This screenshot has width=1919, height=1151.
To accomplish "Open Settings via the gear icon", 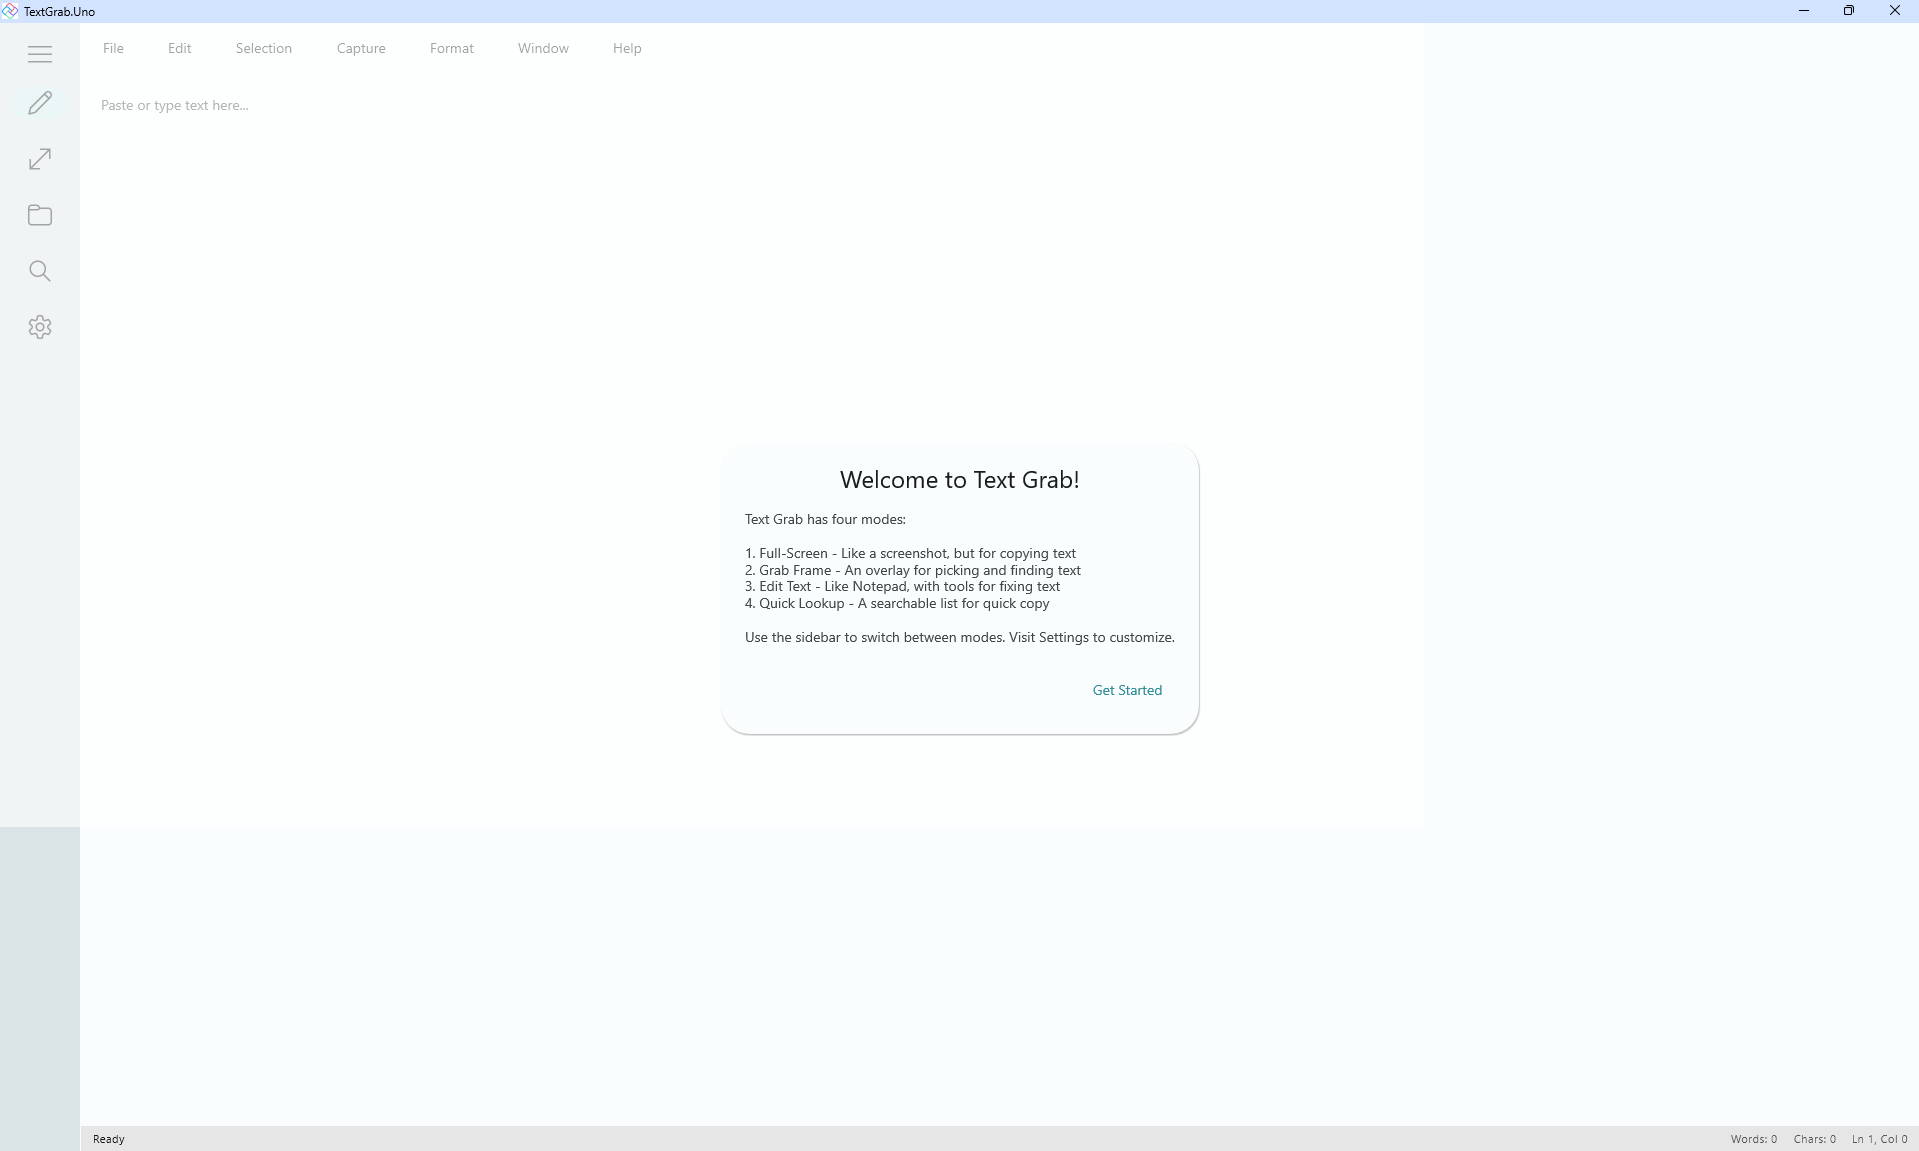I will (40, 327).
